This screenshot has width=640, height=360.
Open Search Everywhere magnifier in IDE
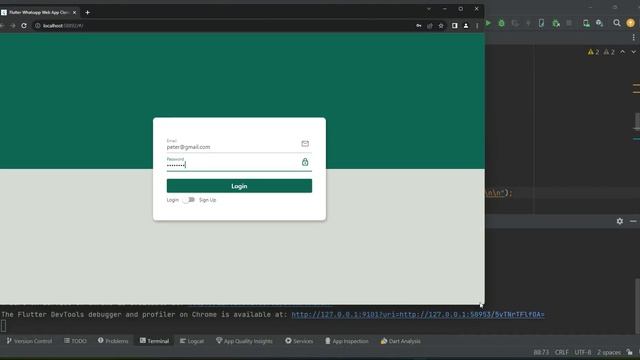tap(617, 23)
